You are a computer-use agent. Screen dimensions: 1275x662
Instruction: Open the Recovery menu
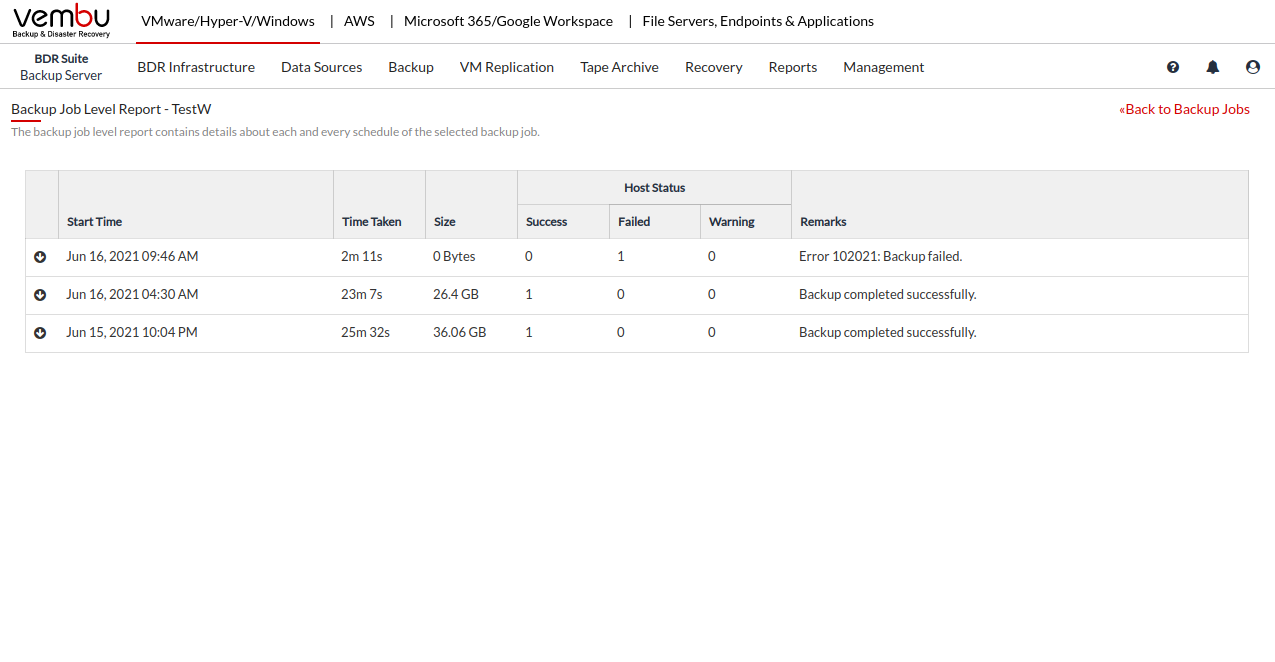click(x=713, y=67)
